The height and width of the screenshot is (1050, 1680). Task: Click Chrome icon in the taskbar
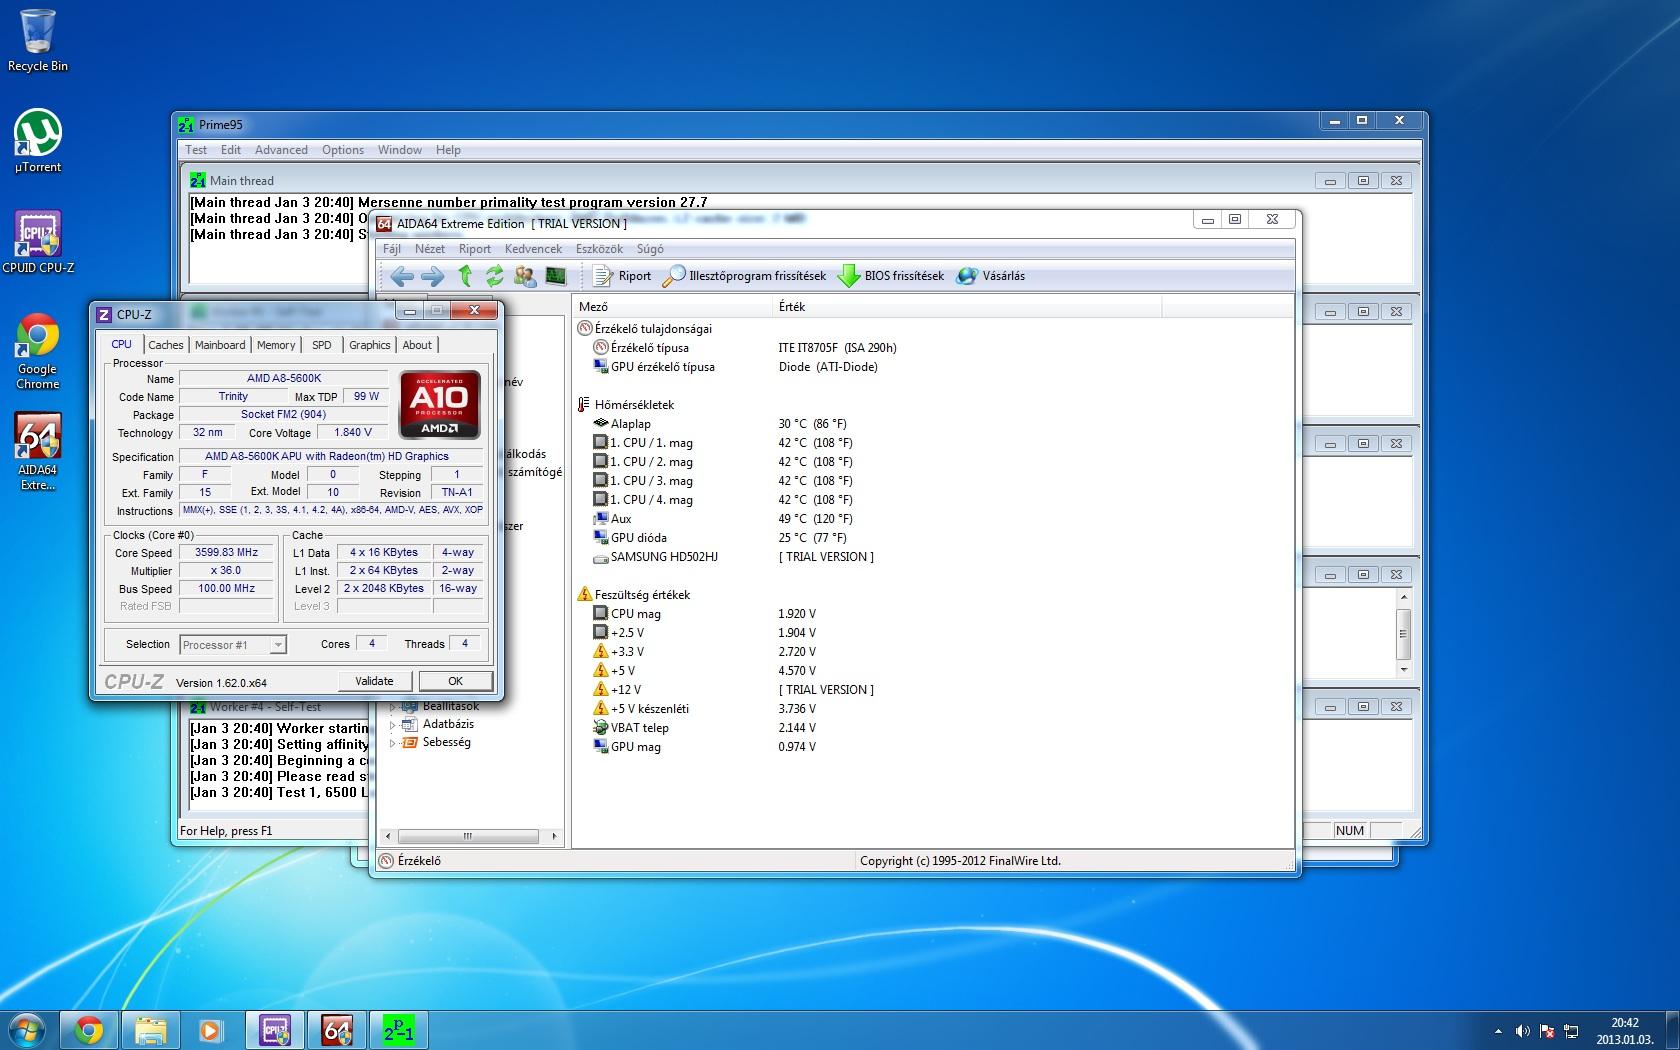(89, 1029)
